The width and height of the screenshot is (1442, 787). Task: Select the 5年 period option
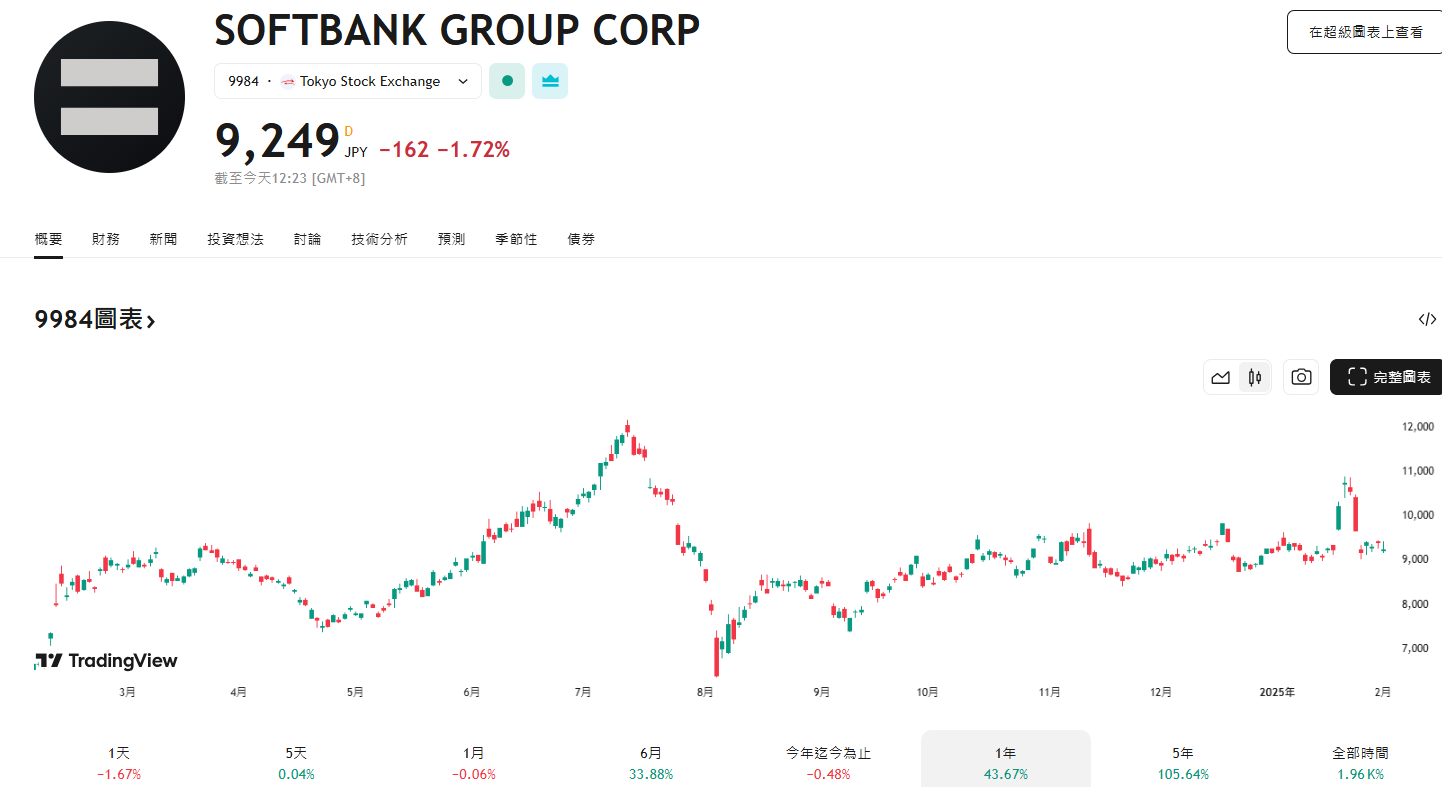point(1182,762)
